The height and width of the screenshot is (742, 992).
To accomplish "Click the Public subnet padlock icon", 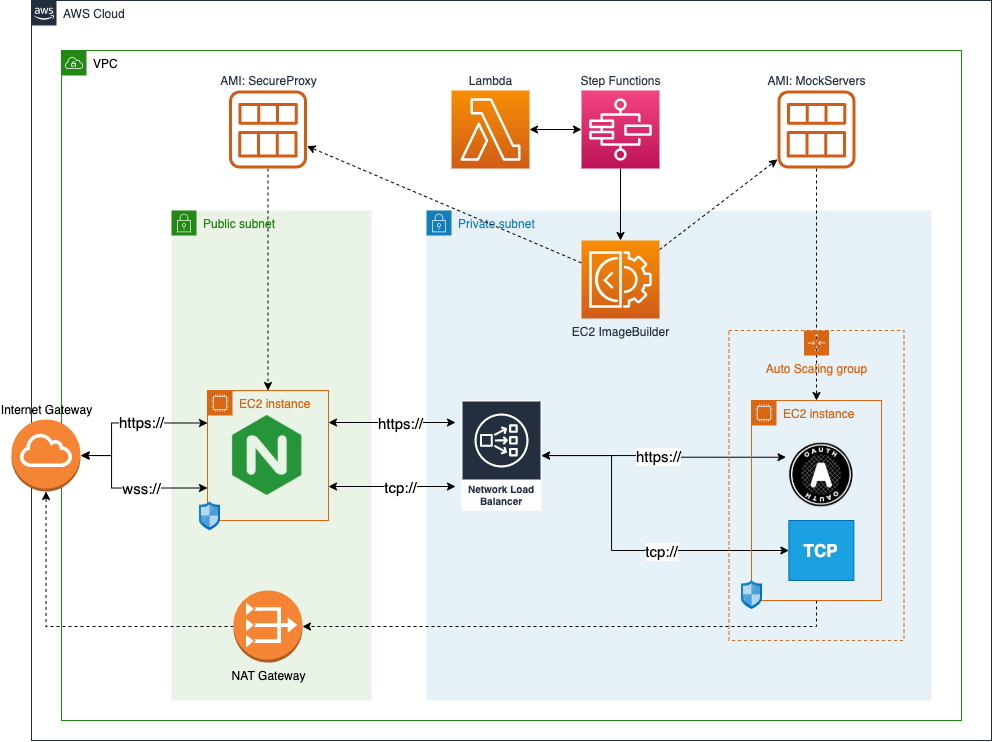I will (x=184, y=223).
